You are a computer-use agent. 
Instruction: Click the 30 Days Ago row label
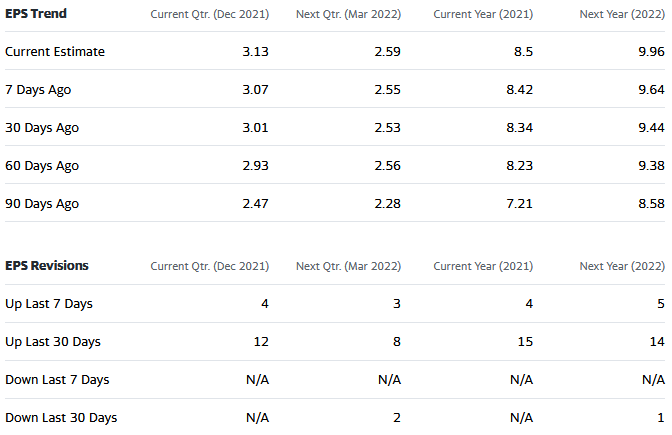click(x=42, y=128)
